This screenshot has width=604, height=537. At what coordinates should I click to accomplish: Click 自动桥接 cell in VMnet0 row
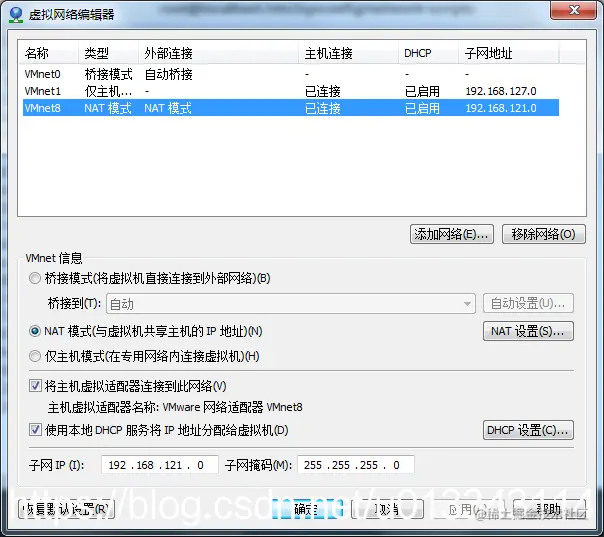pos(168,74)
